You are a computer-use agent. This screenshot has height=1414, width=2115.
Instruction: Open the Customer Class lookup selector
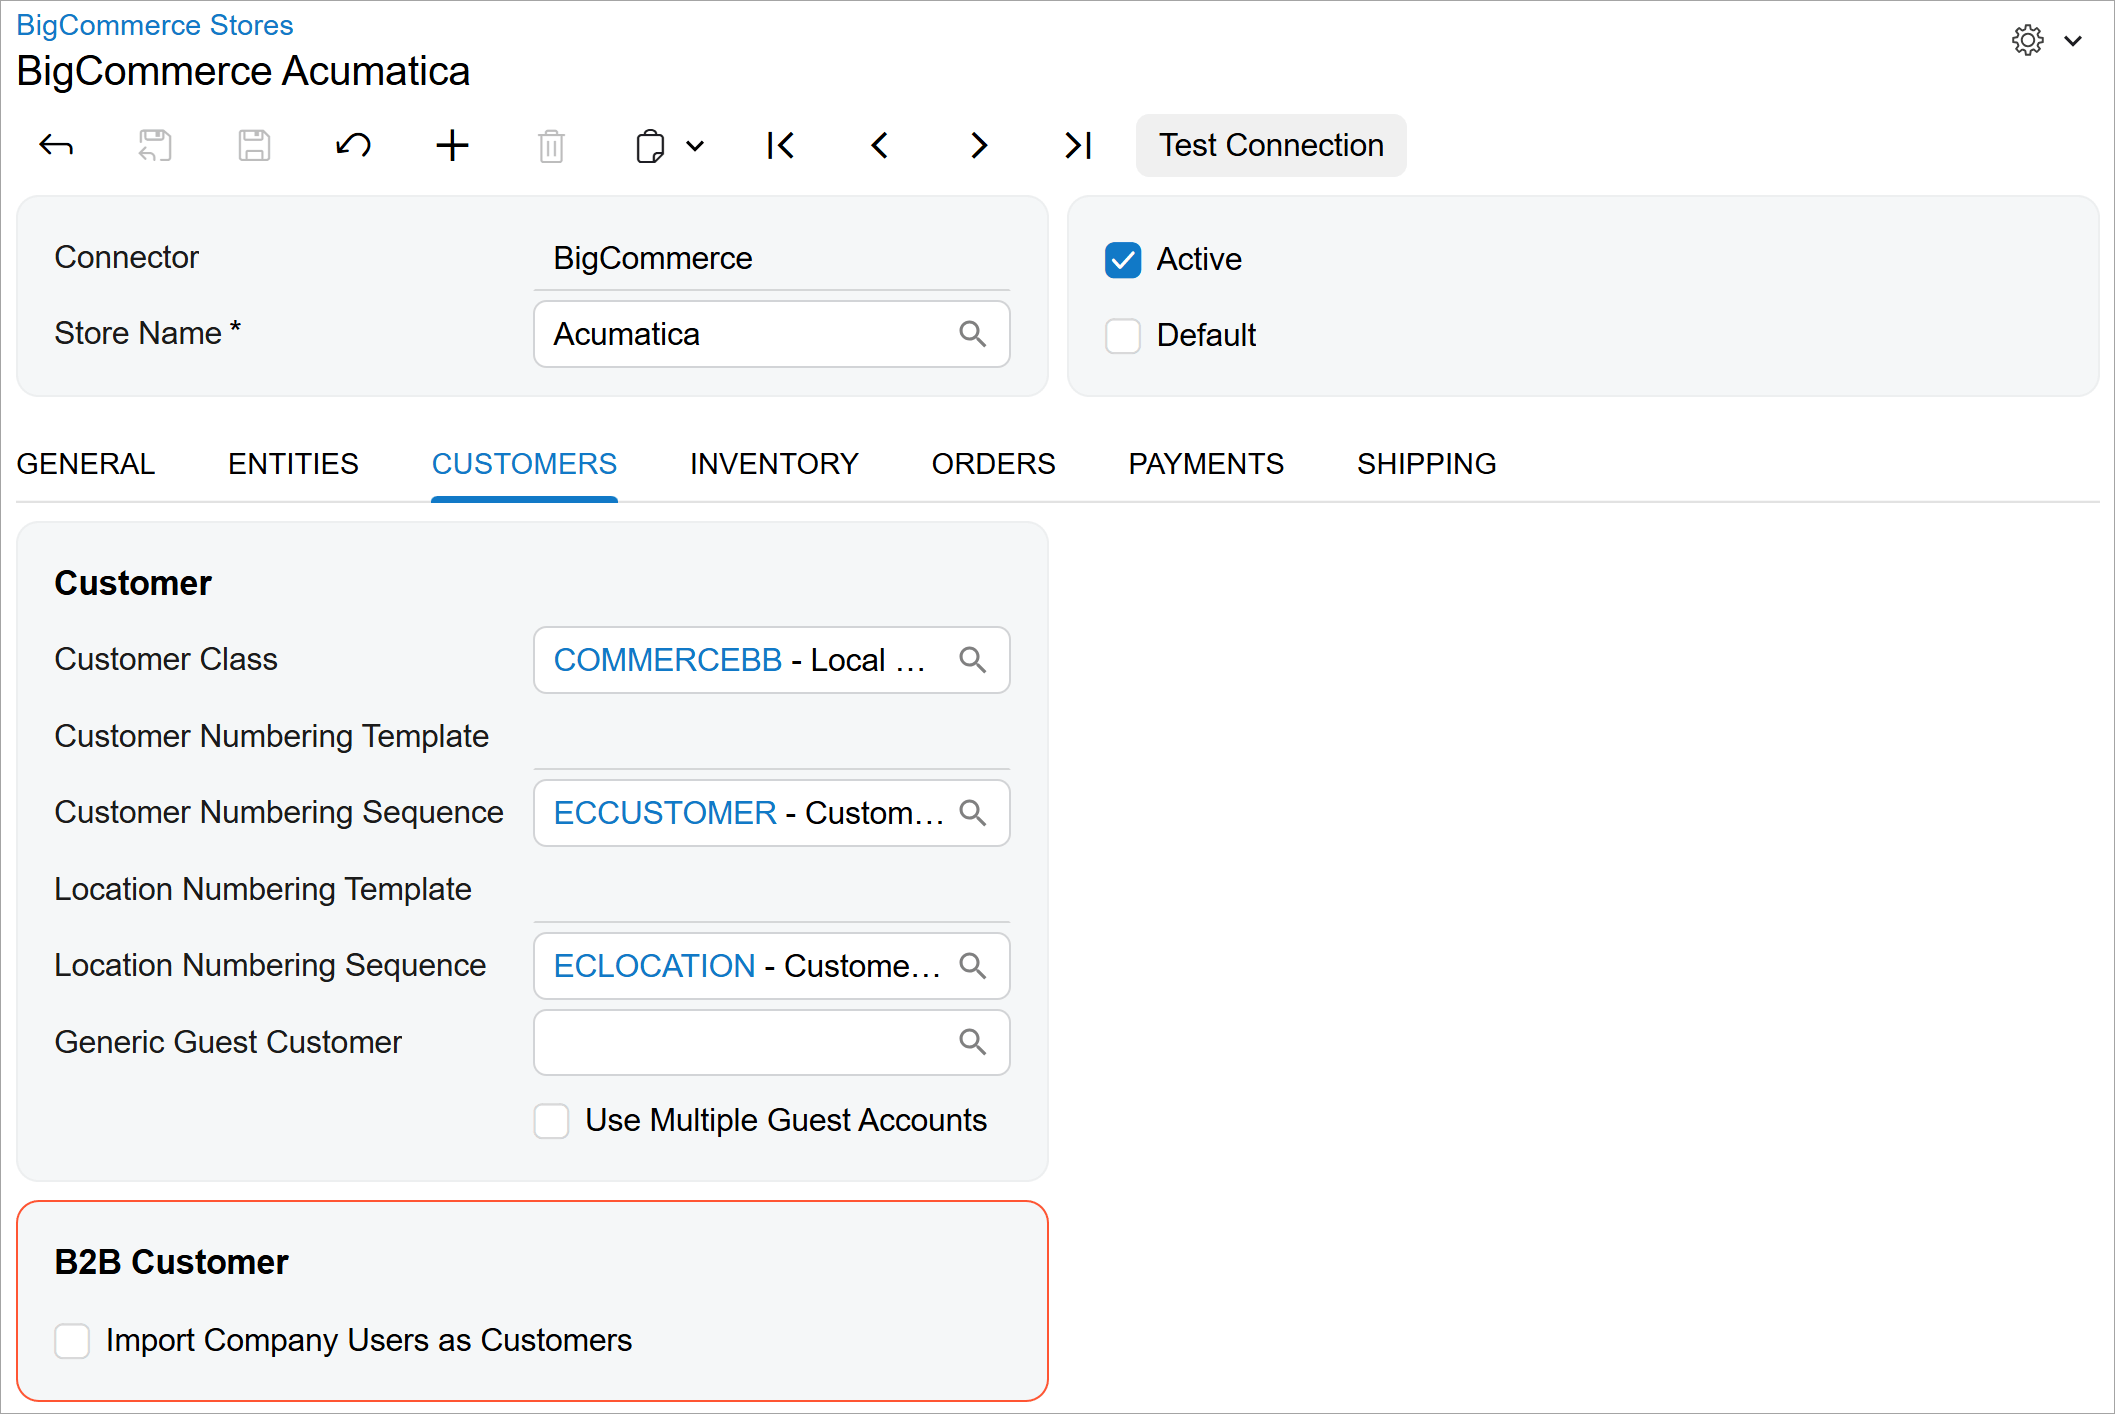pos(973,660)
